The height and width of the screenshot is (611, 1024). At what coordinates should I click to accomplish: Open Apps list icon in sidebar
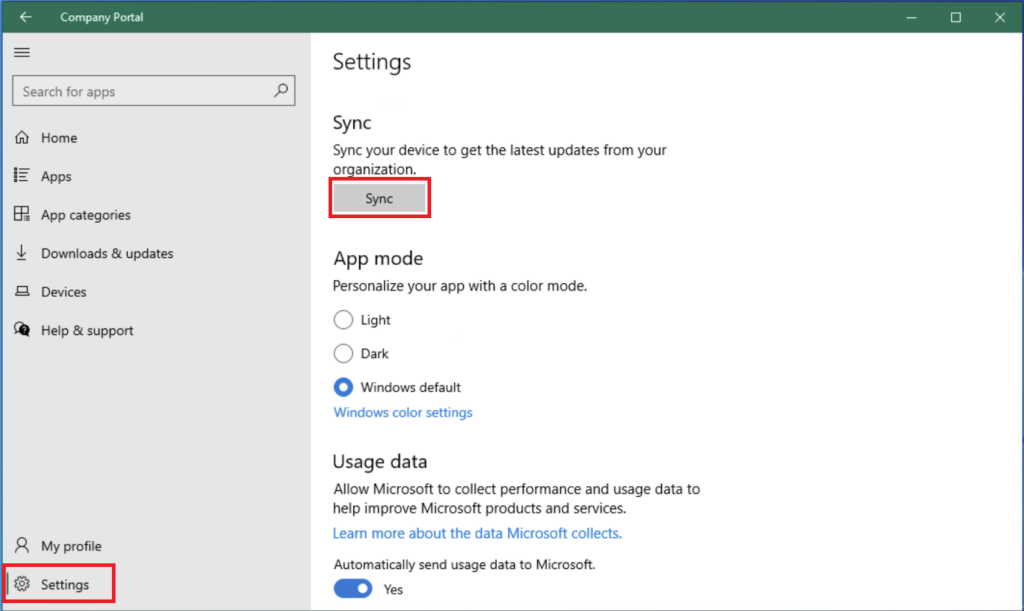pyautogui.click(x=22, y=176)
